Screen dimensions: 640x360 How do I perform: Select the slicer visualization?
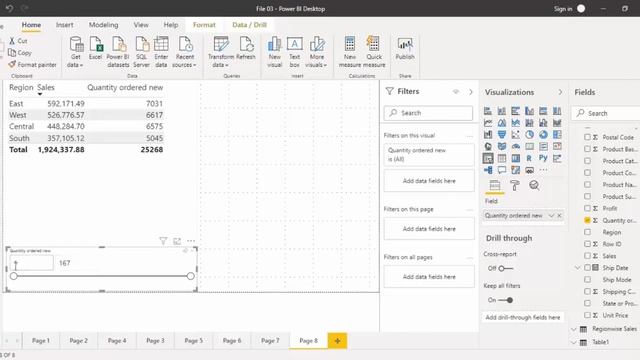[488, 158]
